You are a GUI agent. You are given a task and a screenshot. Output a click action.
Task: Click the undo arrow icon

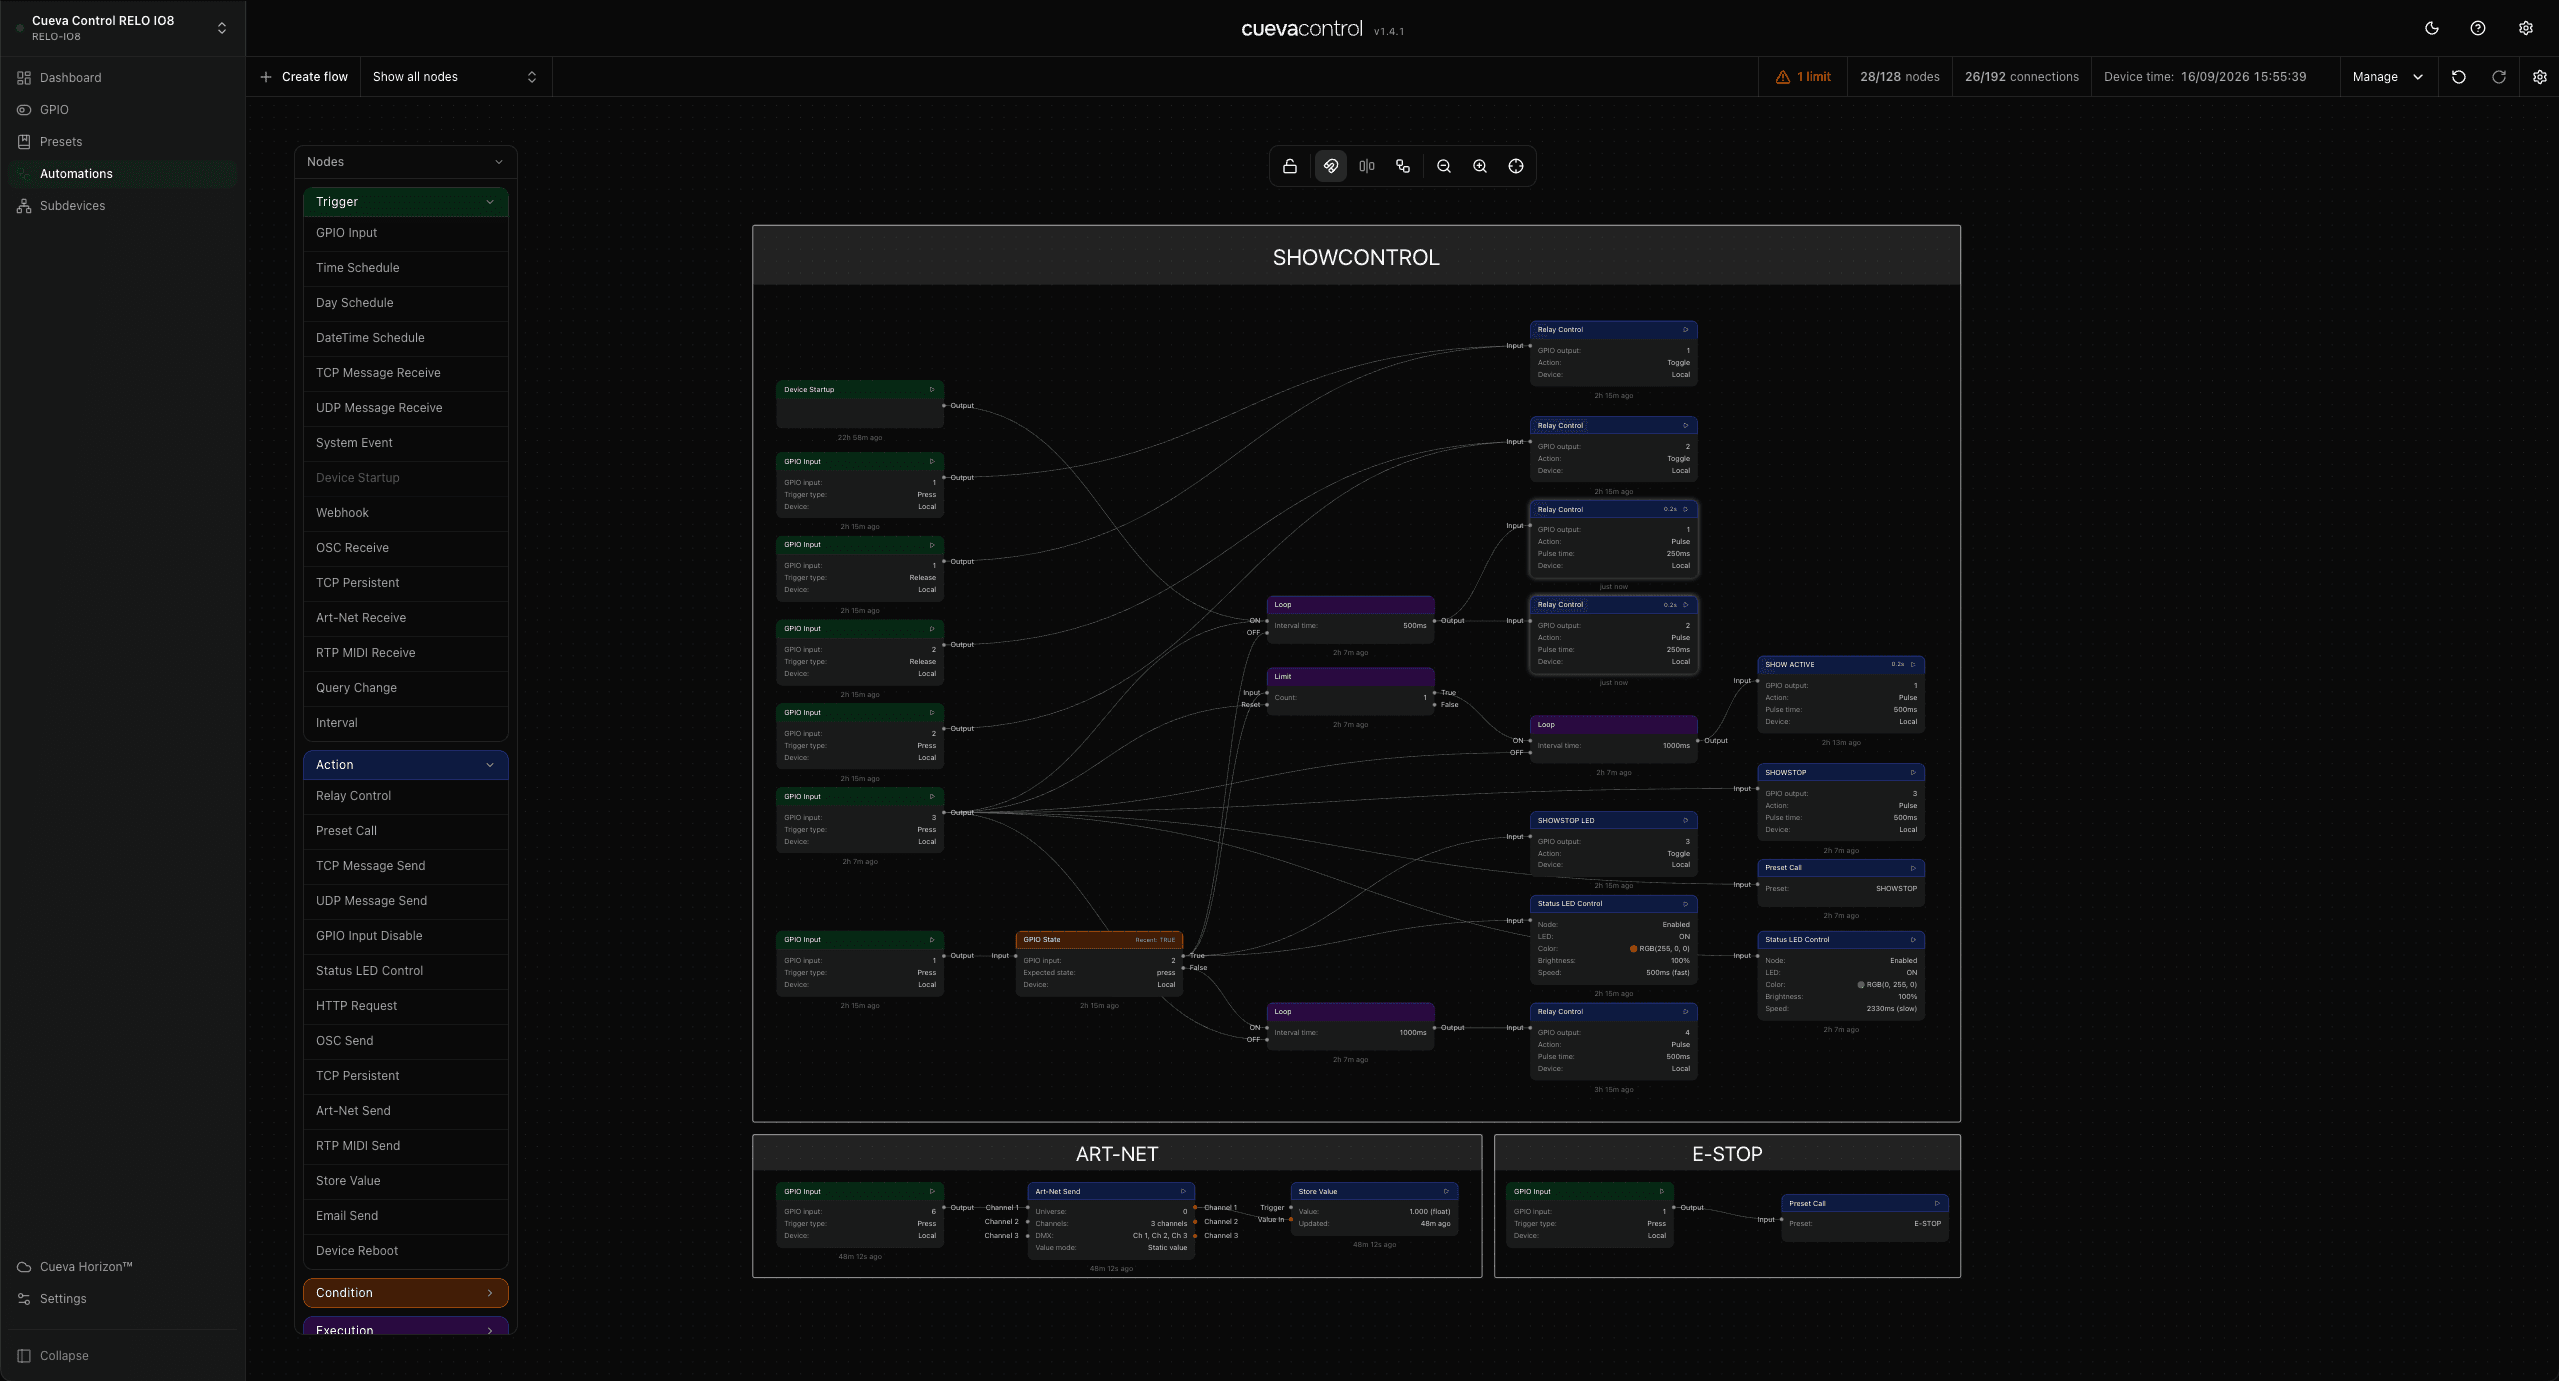coord(2459,77)
